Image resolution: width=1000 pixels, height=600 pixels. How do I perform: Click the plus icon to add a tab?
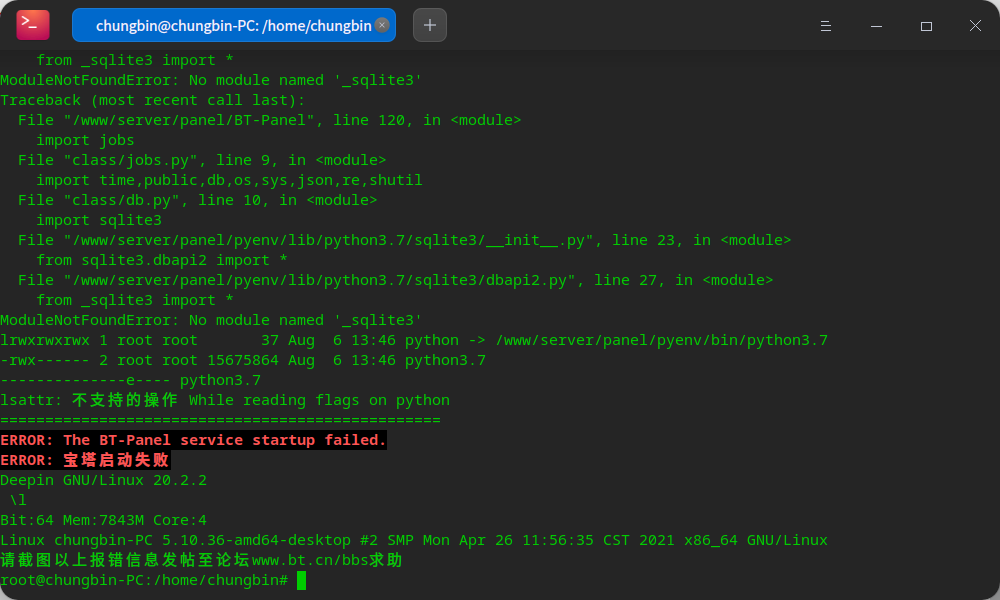click(x=430, y=24)
